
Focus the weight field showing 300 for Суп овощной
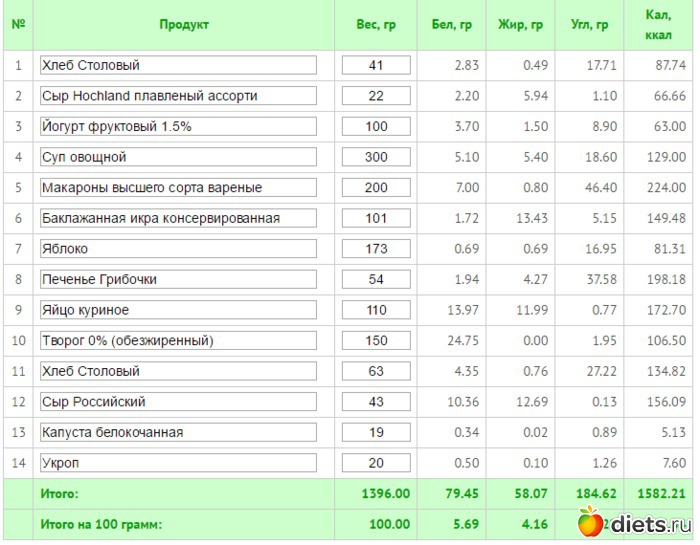pos(376,157)
